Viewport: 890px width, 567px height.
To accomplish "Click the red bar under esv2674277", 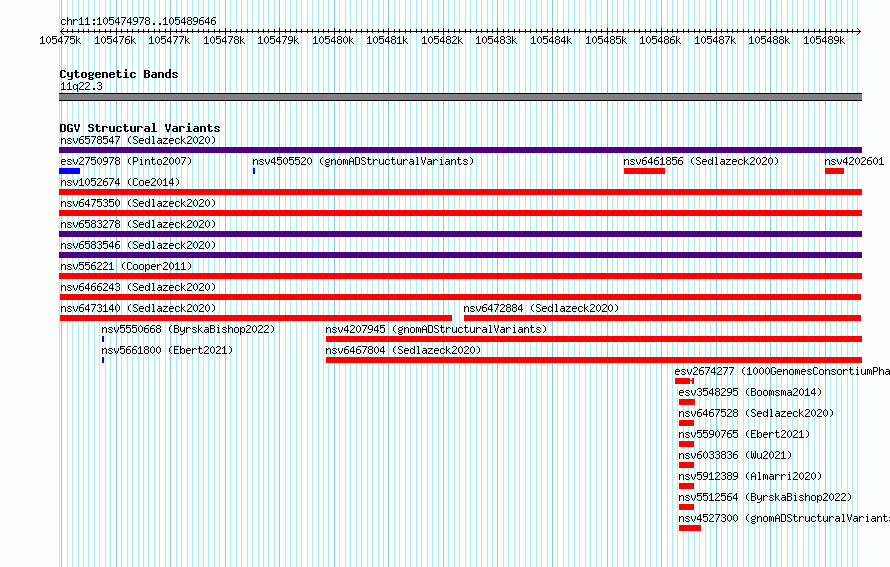I will tap(684, 381).
